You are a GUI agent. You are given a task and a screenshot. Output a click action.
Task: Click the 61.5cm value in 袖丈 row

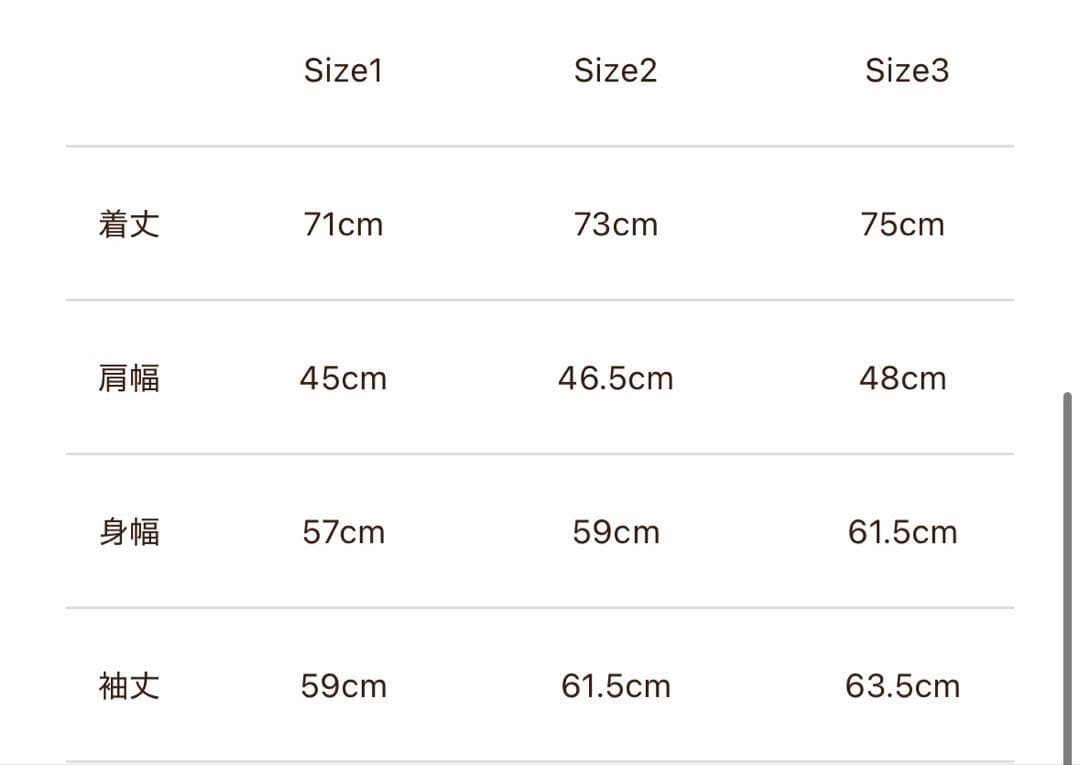click(615, 686)
